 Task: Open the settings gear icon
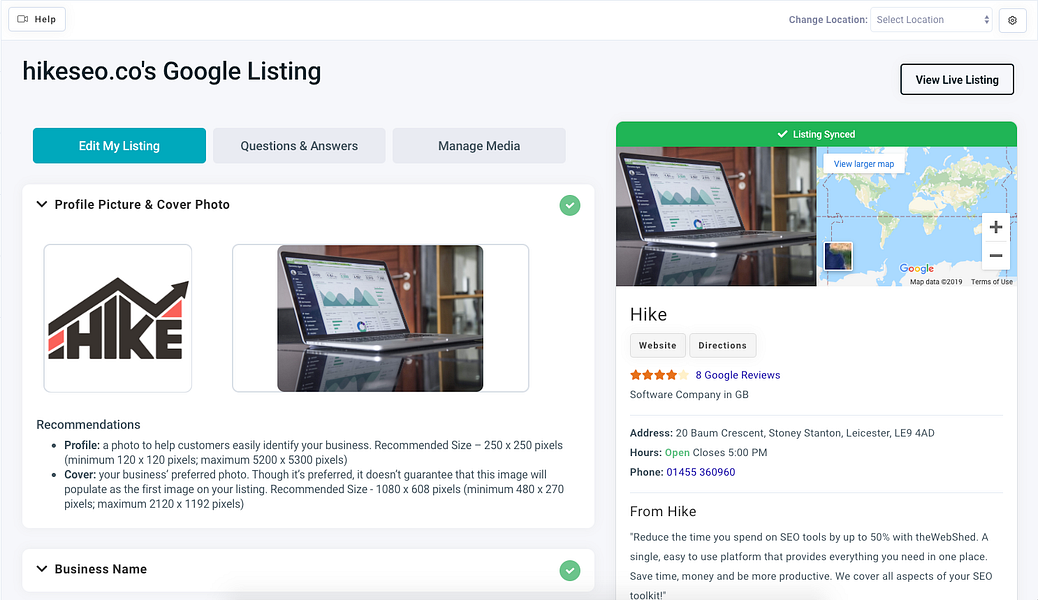click(1012, 20)
